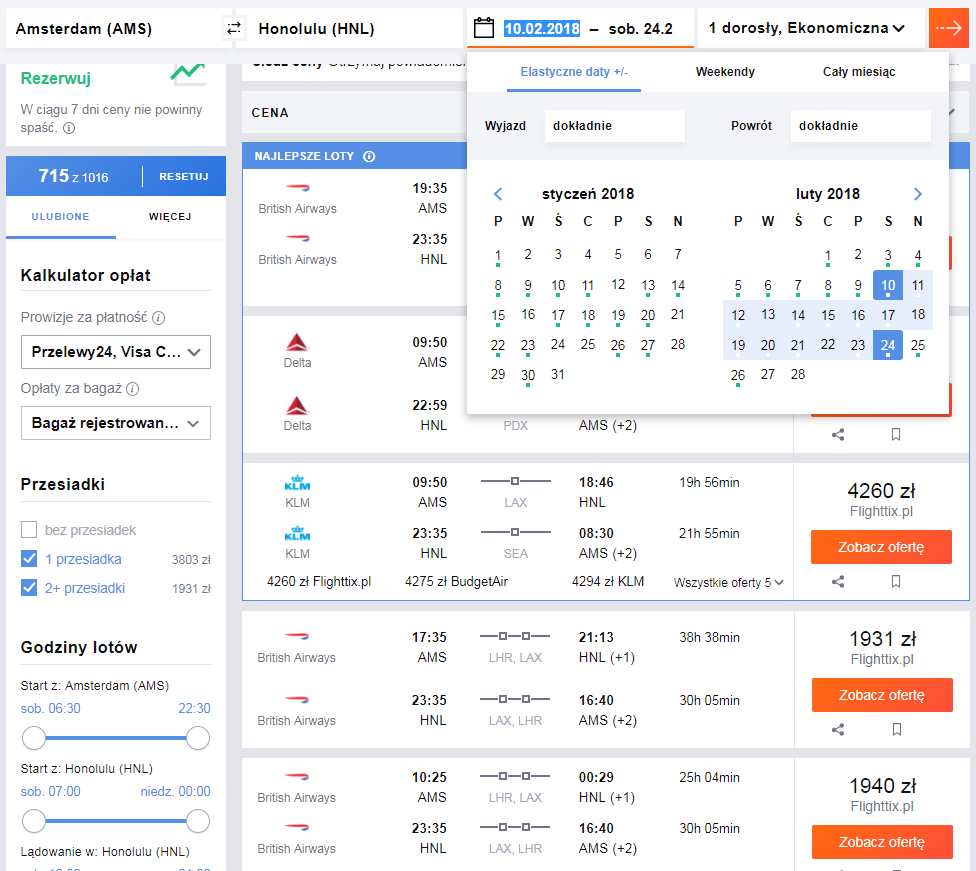Show info for Prowizje za płatność

[159, 318]
